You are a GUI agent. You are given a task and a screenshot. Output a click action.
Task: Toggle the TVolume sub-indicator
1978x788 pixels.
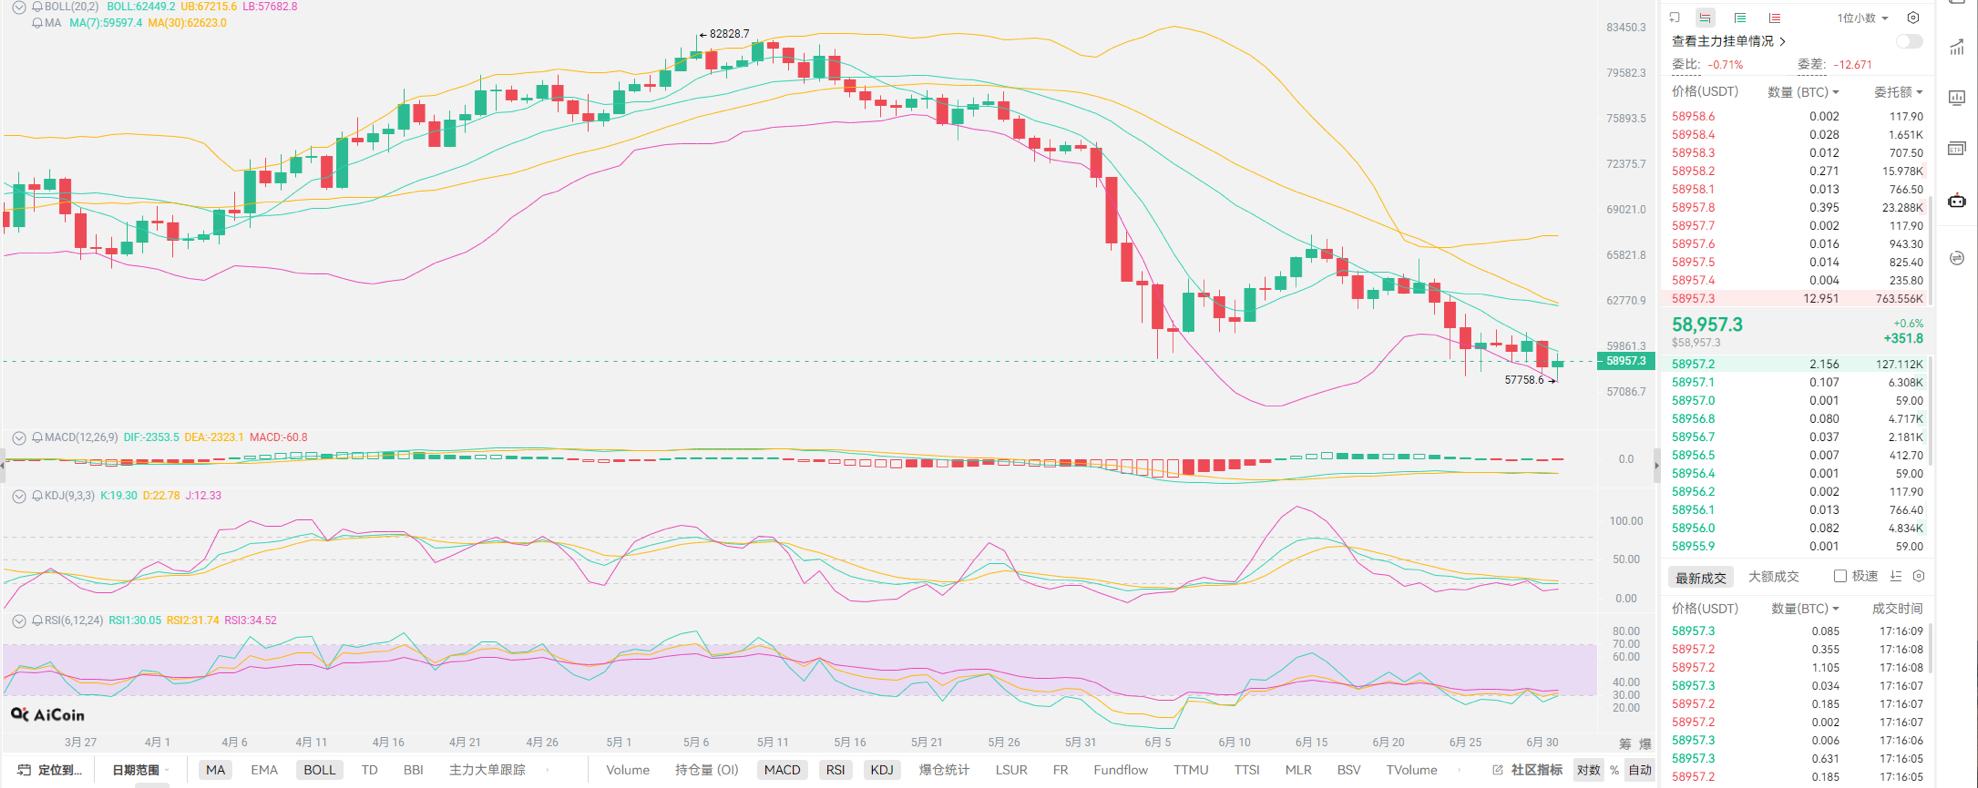pyautogui.click(x=1412, y=770)
